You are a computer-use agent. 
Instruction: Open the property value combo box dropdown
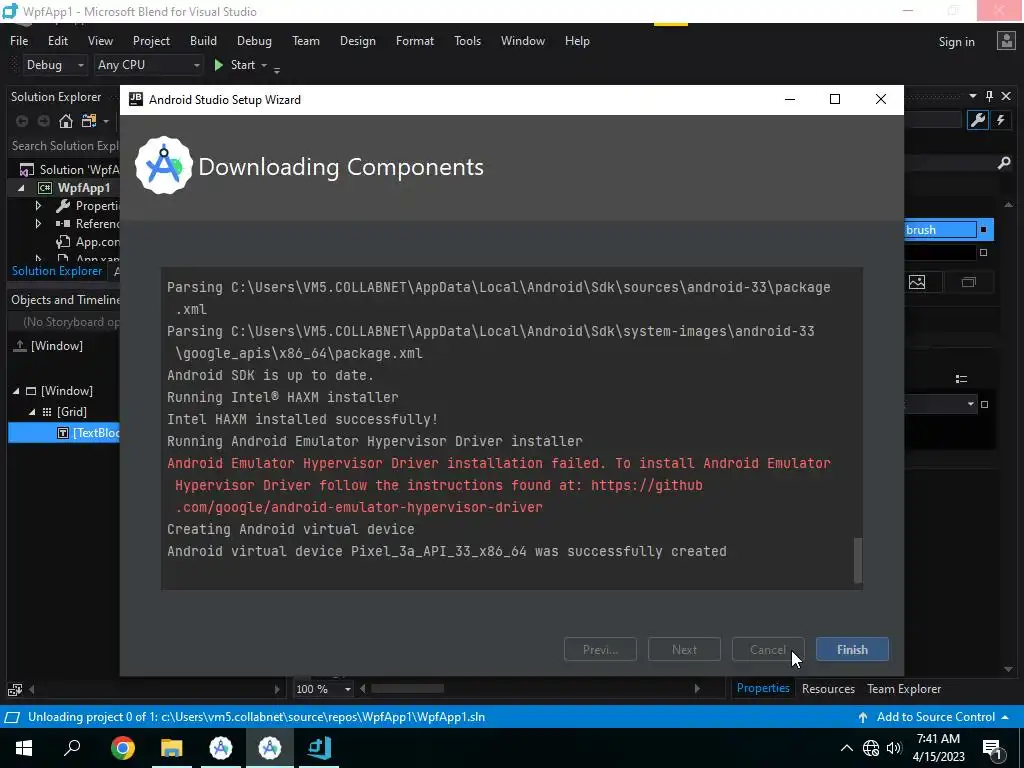(x=970, y=404)
